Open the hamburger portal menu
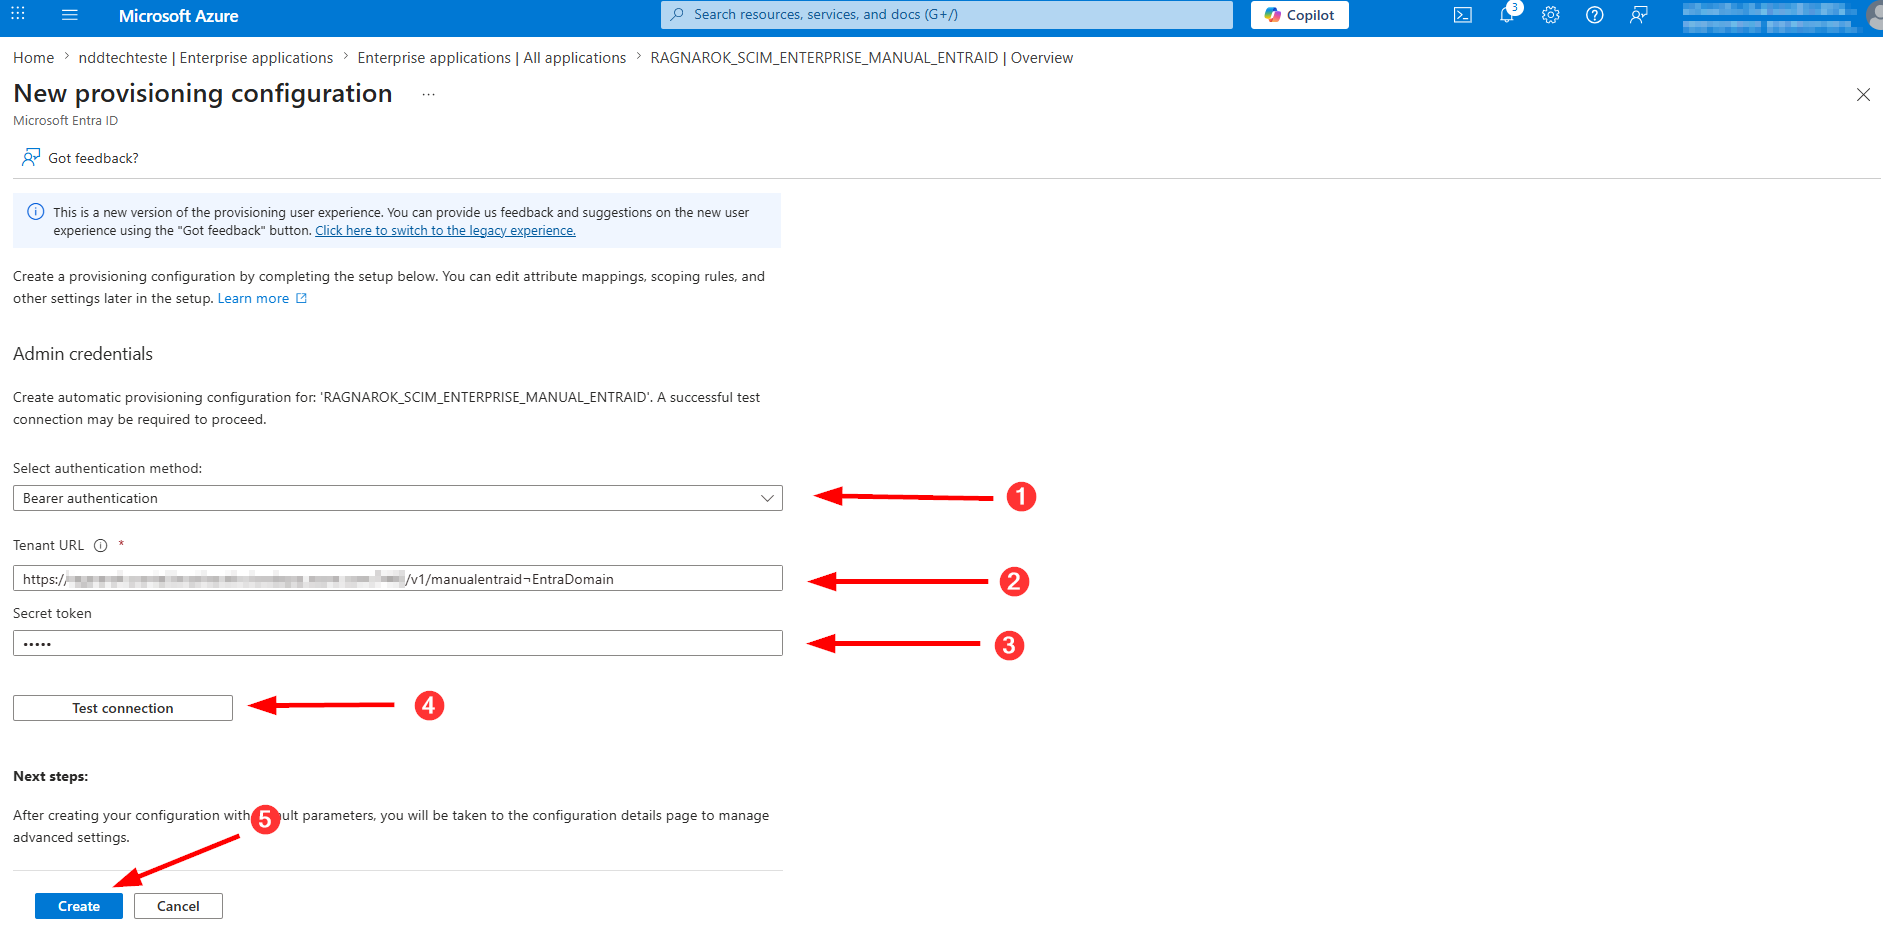Viewport: 1883px width, 928px height. (70, 15)
